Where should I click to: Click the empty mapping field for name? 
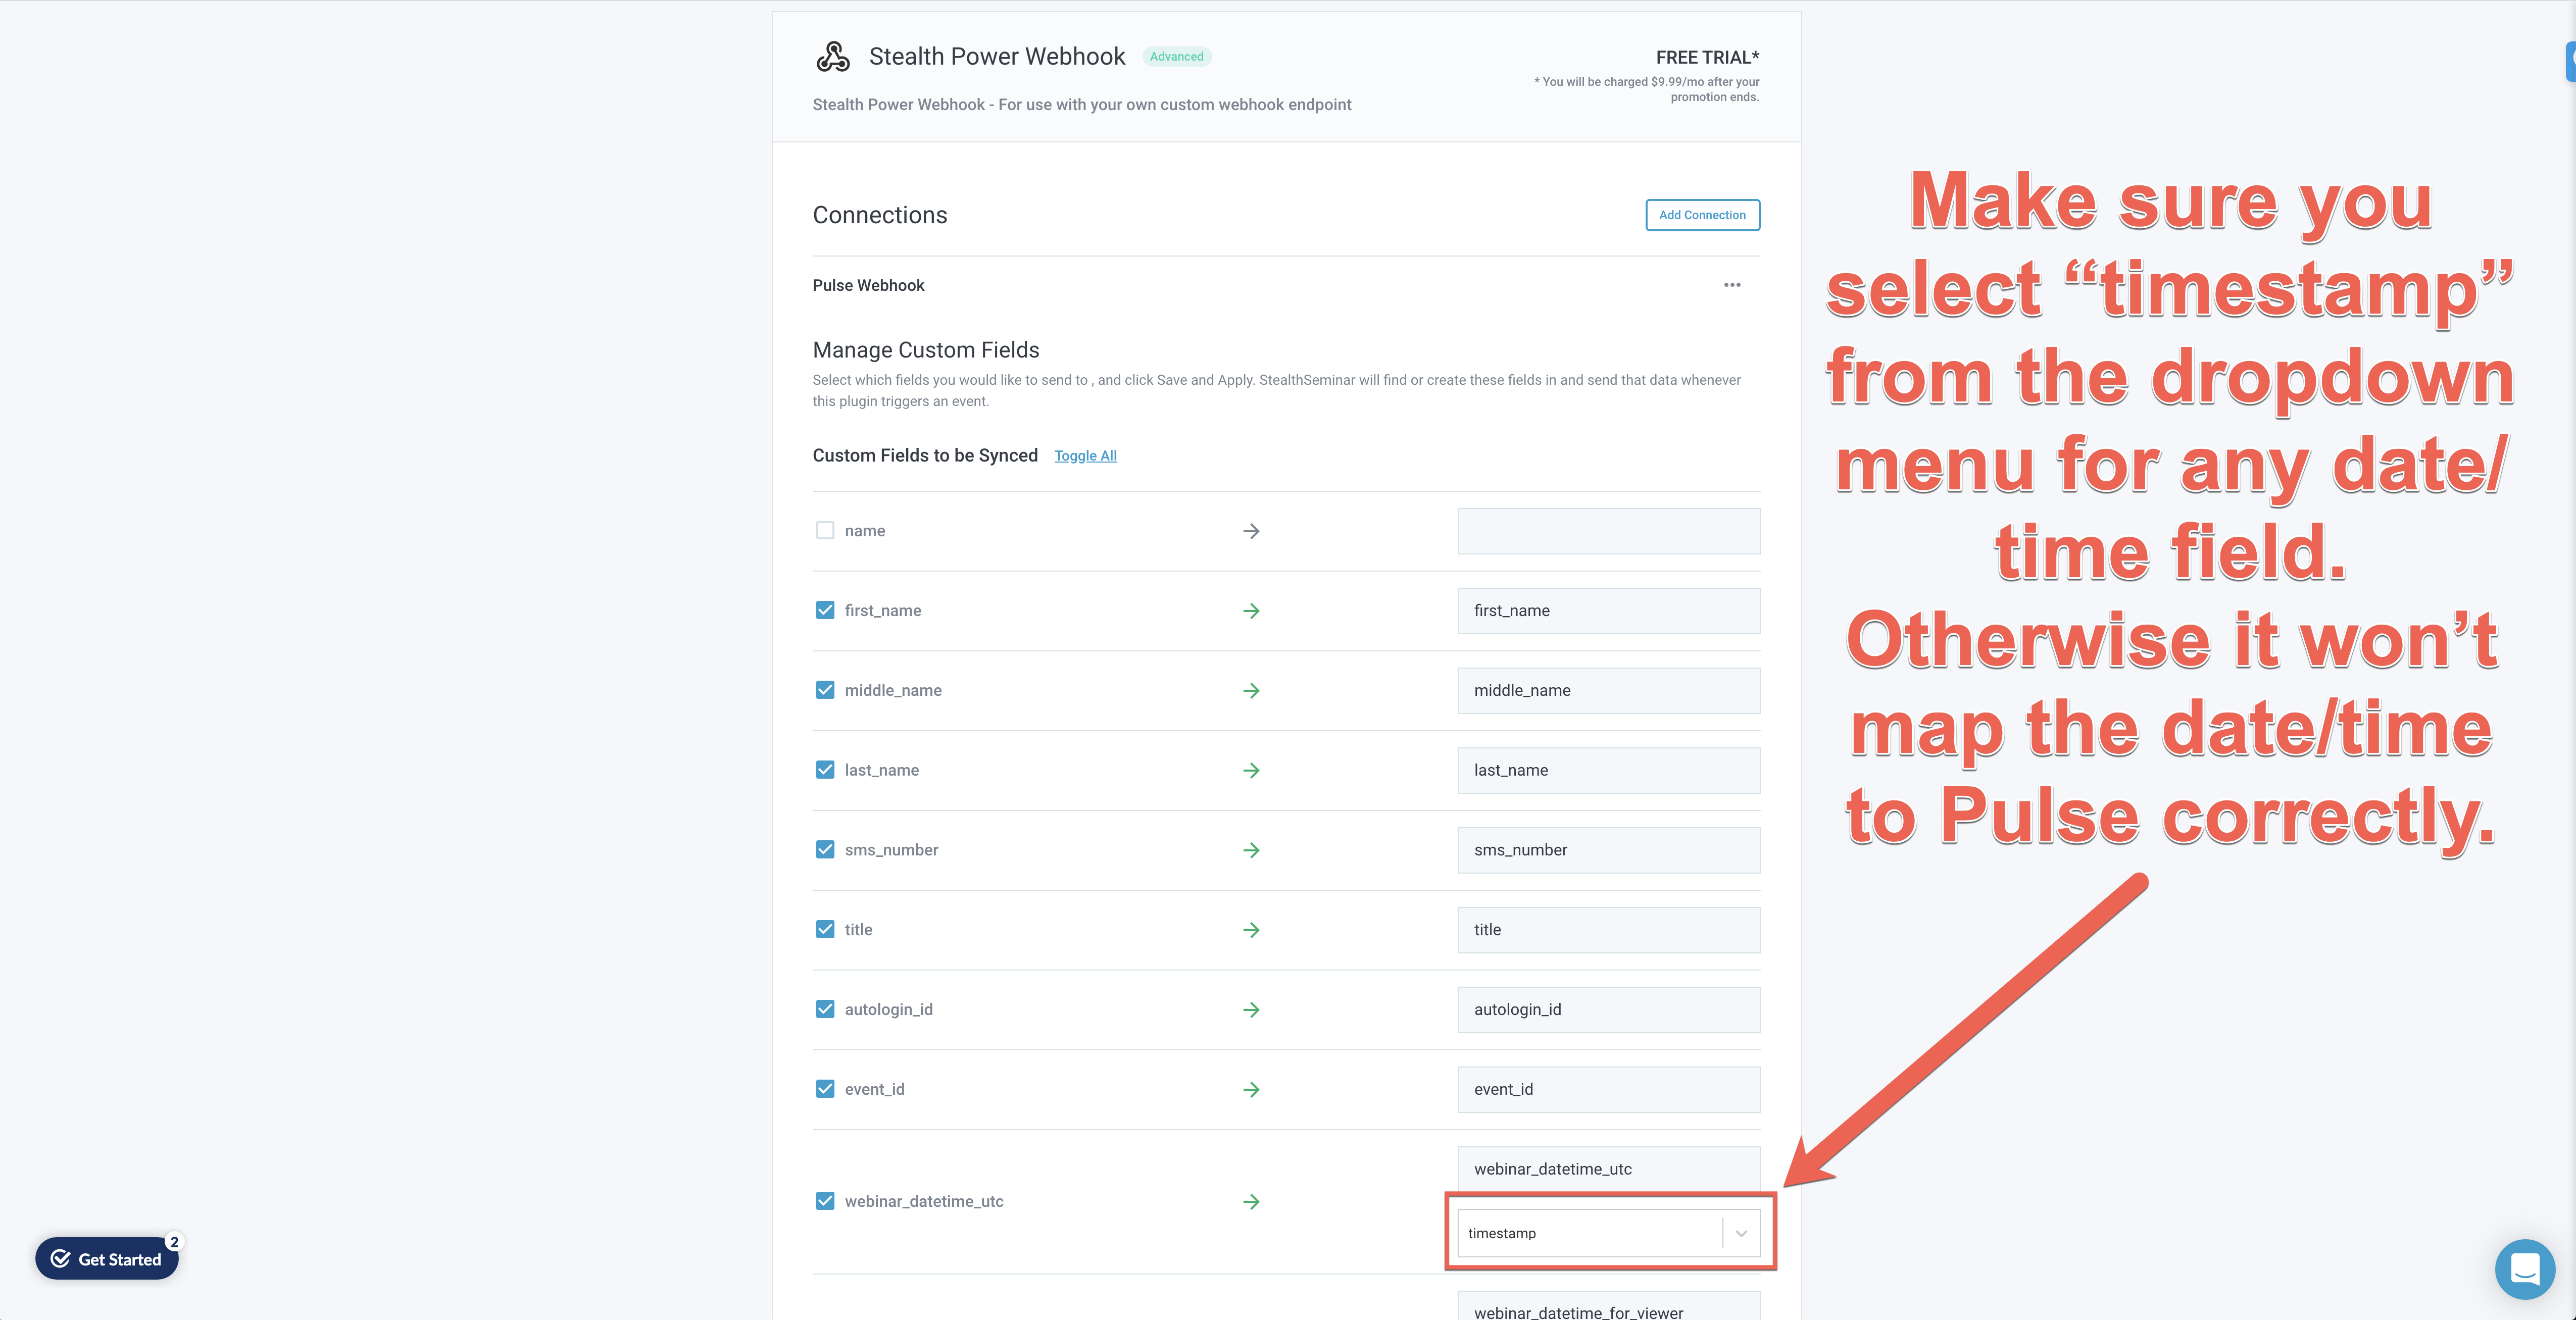click(x=1608, y=531)
